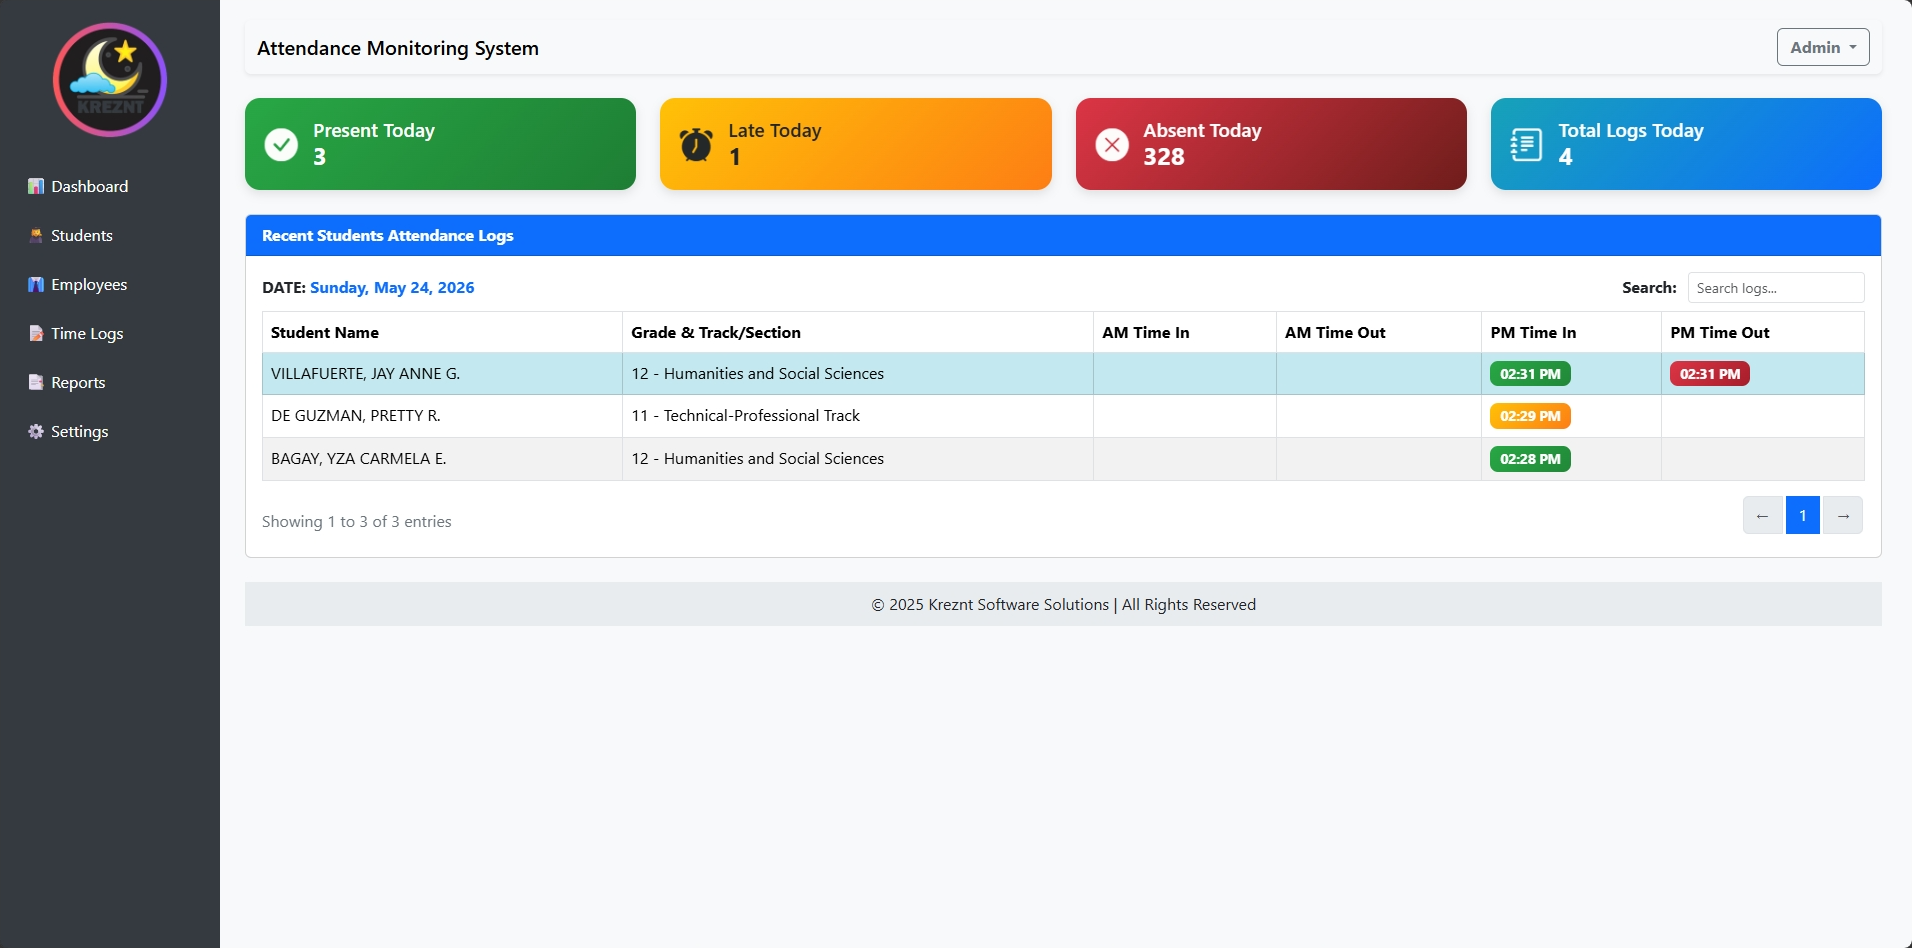Click the Present Today checkmark icon
1912x948 pixels.
tap(281, 144)
